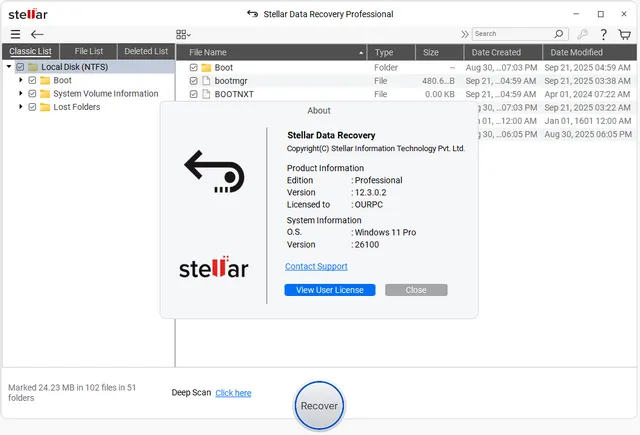Viewport: 640px width, 435px height.
Task: Open the Contact Support link
Action: point(316,267)
